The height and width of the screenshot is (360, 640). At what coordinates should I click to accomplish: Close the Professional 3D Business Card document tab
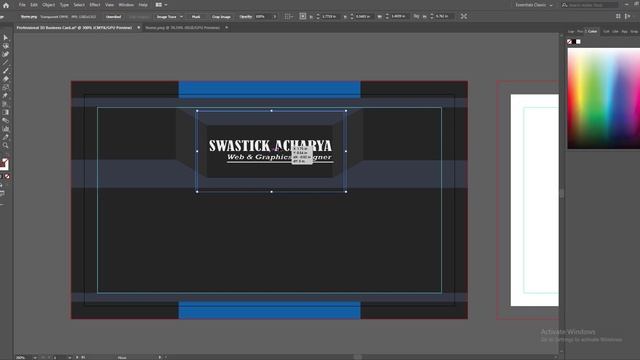coord(139,28)
